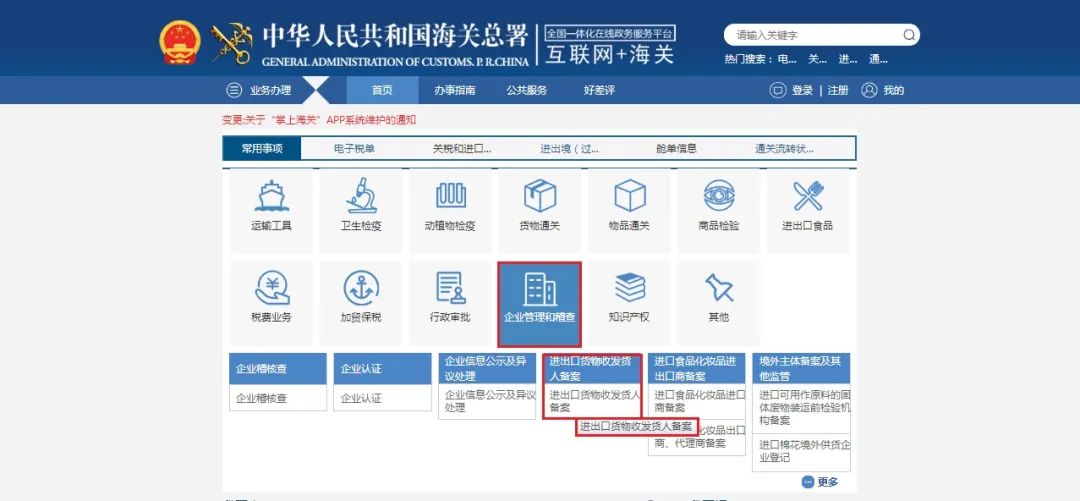Click the 登录 login link

click(802, 90)
